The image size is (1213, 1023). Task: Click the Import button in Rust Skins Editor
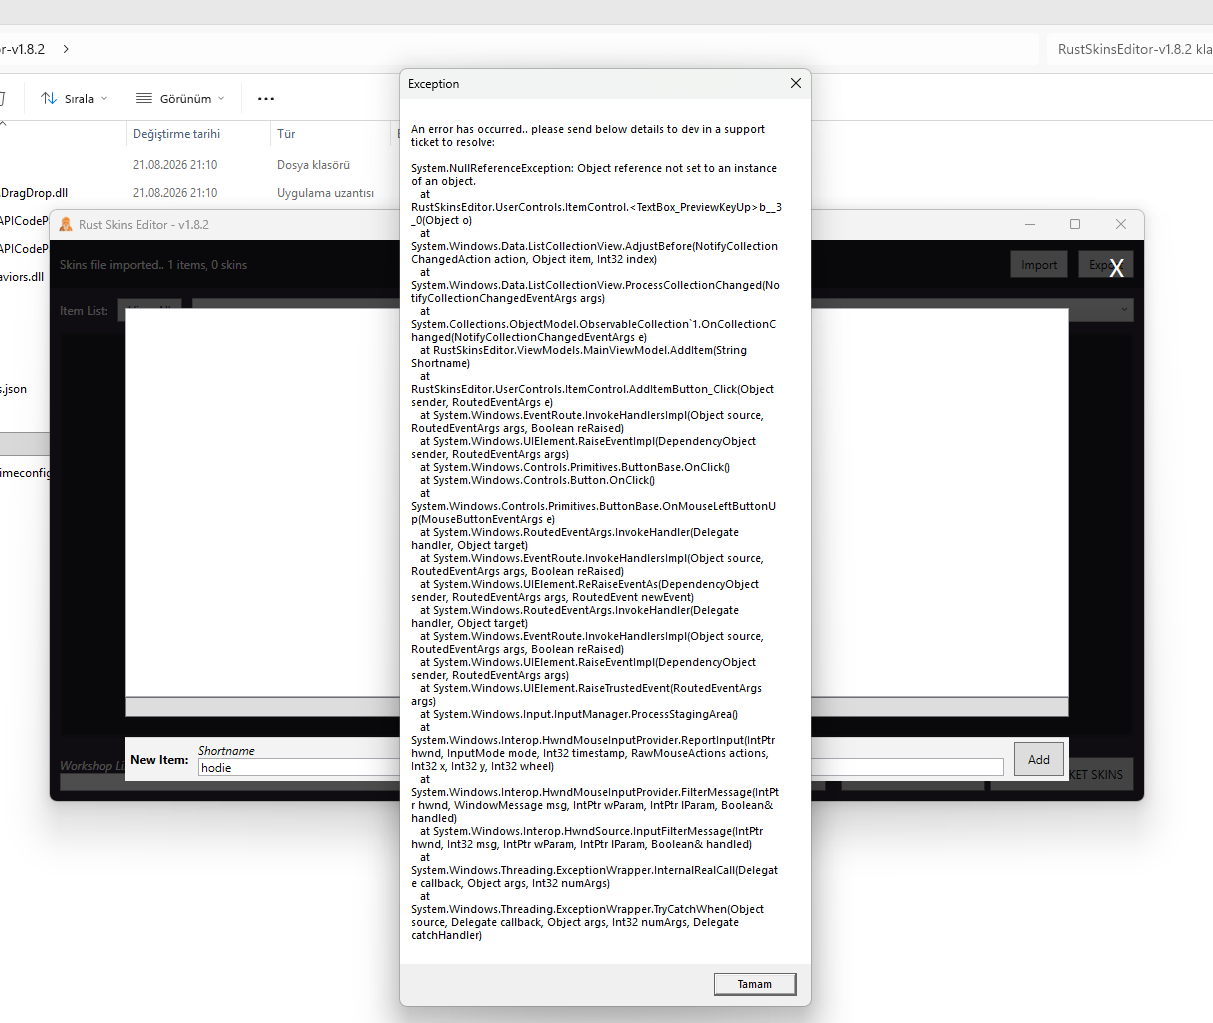tap(1039, 264)
